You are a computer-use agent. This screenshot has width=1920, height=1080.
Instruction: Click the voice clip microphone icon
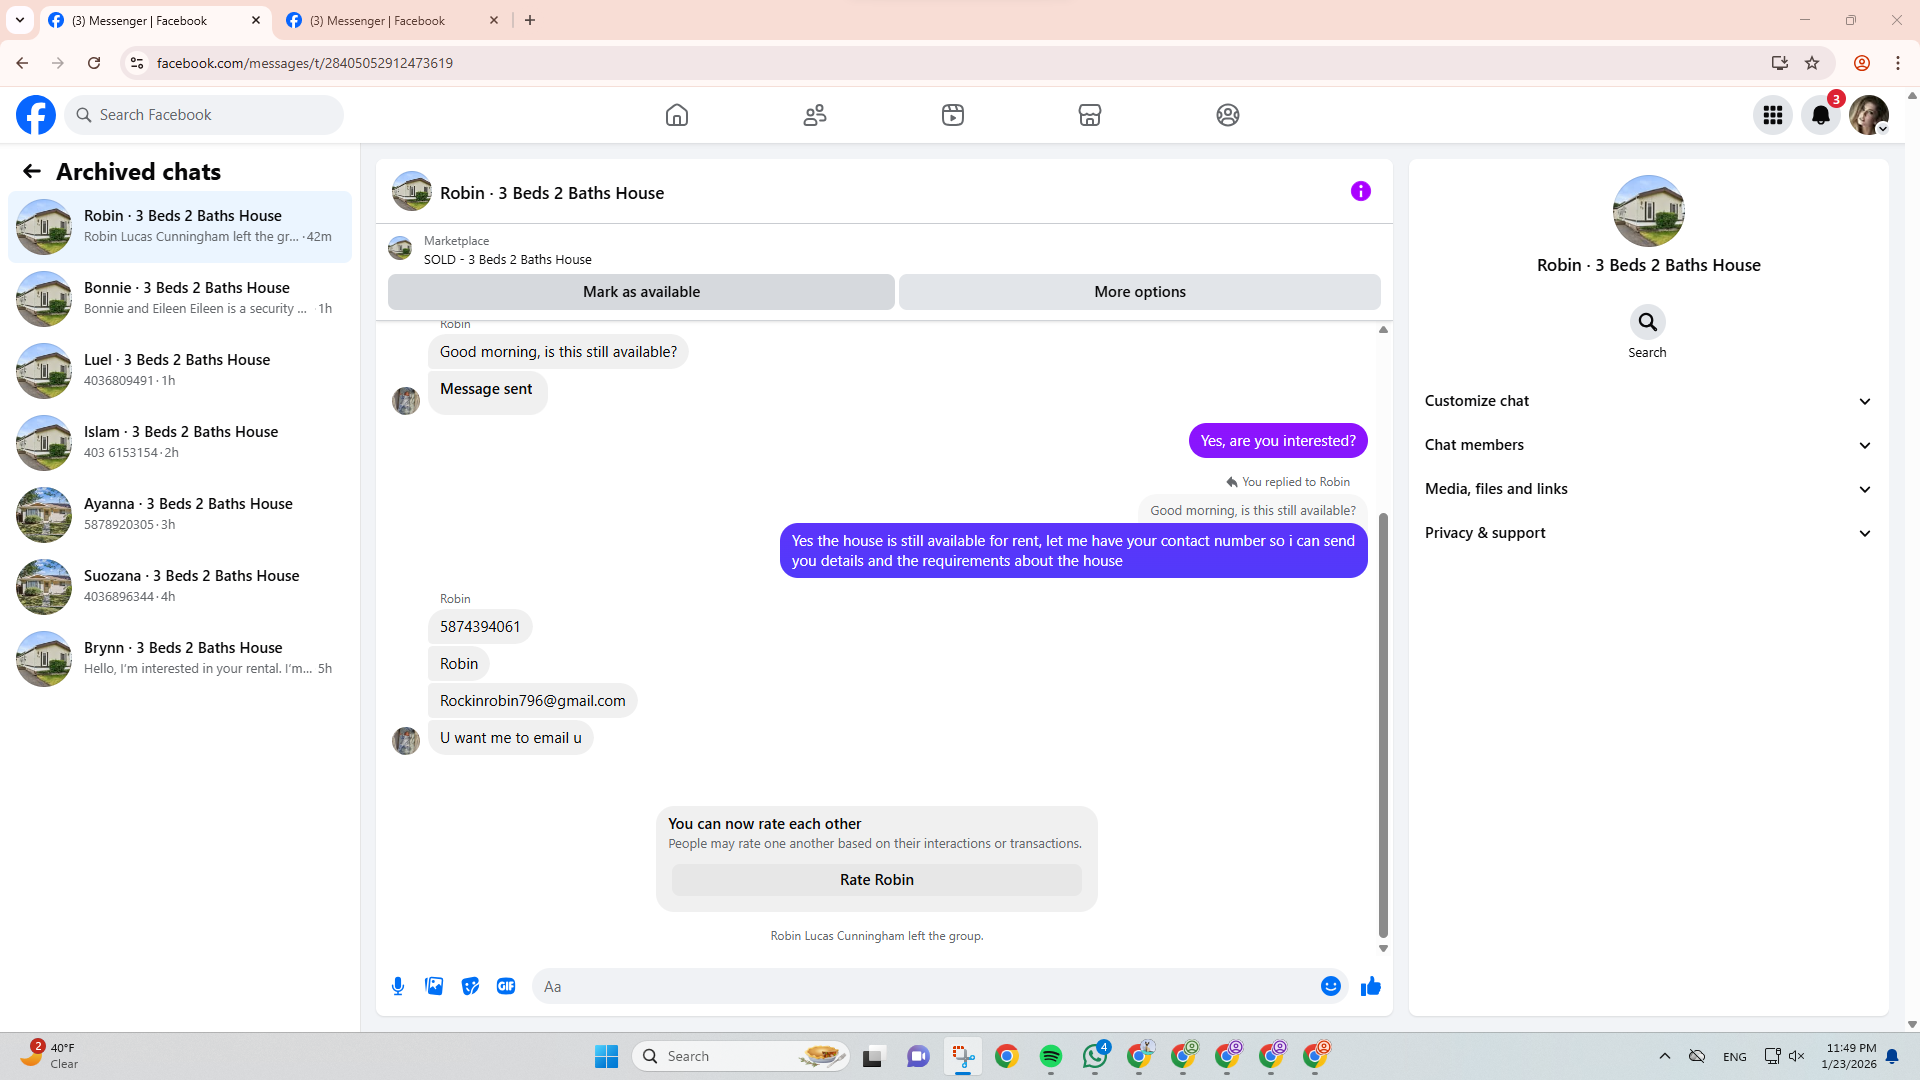pos(398,986)
